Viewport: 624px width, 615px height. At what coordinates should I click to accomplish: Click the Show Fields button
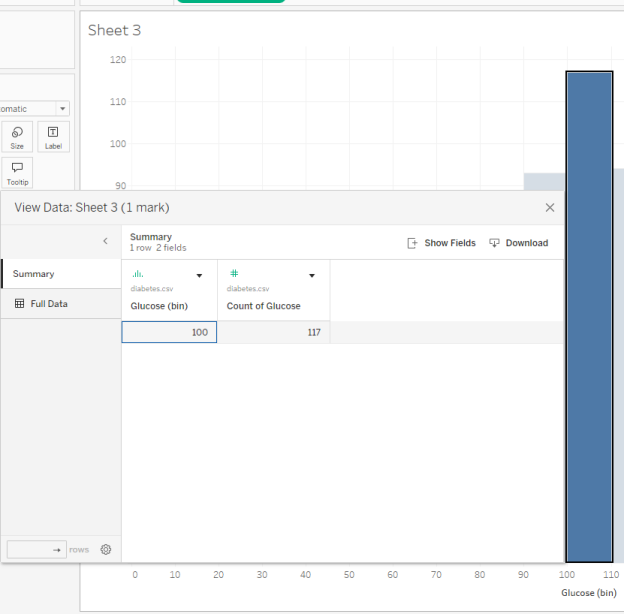441,243
